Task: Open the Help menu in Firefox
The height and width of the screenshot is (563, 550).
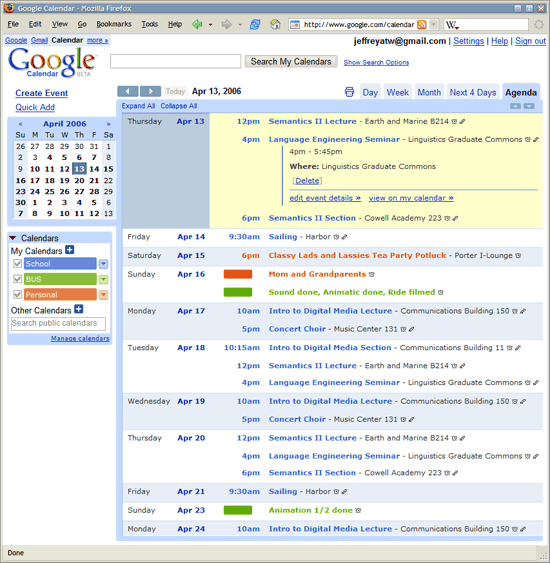Action: click(x=175, y=24)
